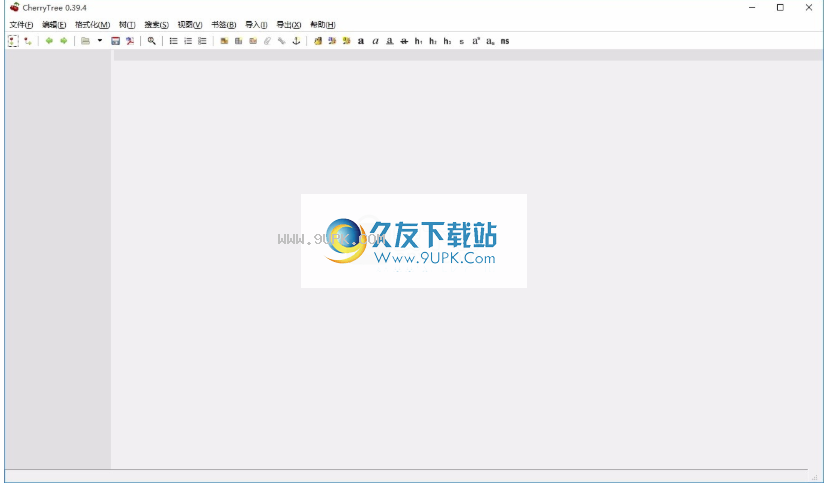Insert a codebox
The image size is (828, 483).
(253, 41)
